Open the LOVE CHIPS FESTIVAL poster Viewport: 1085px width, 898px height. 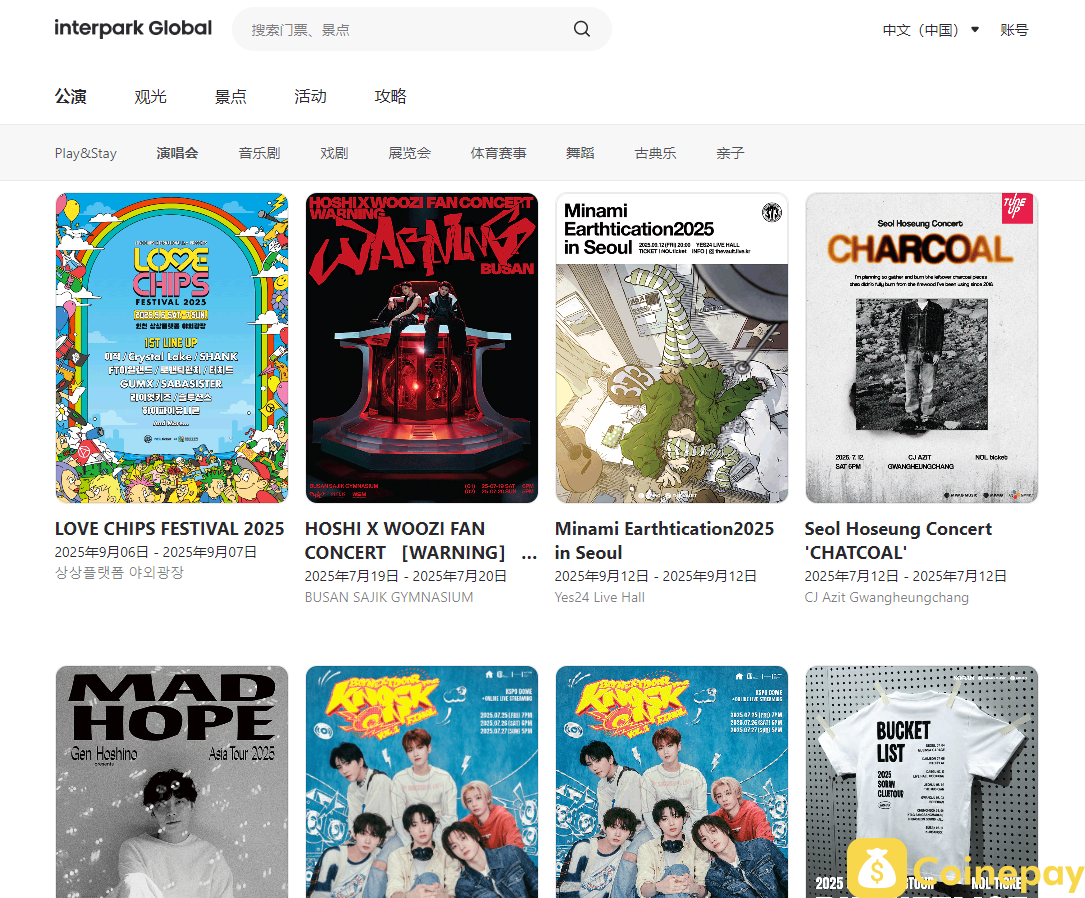(x=172, y=348)
